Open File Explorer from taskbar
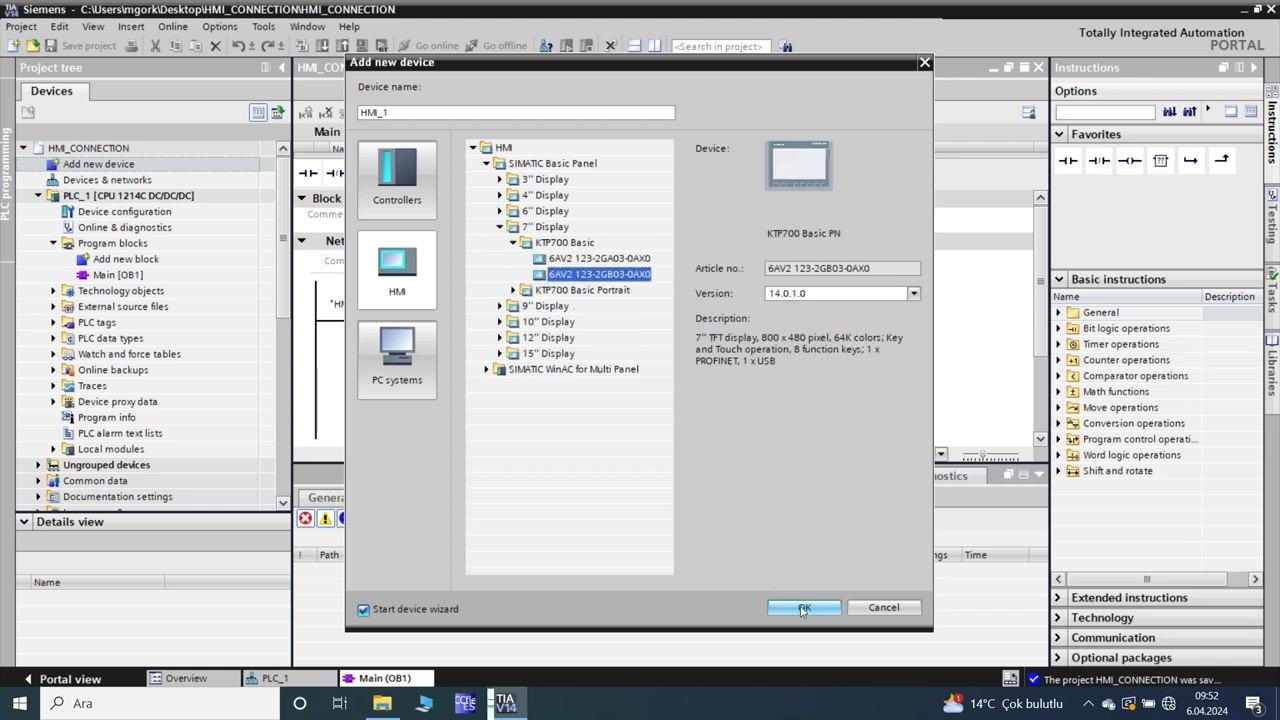 pyautogui.click(x=382, y=703)
